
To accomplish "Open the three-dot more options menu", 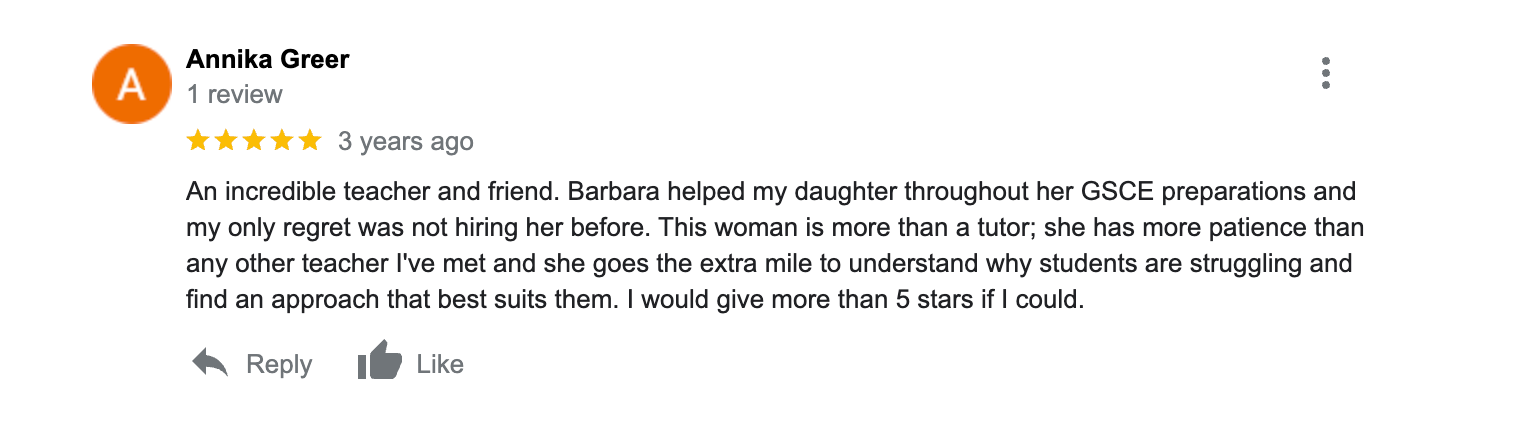I will [1325, 73].
